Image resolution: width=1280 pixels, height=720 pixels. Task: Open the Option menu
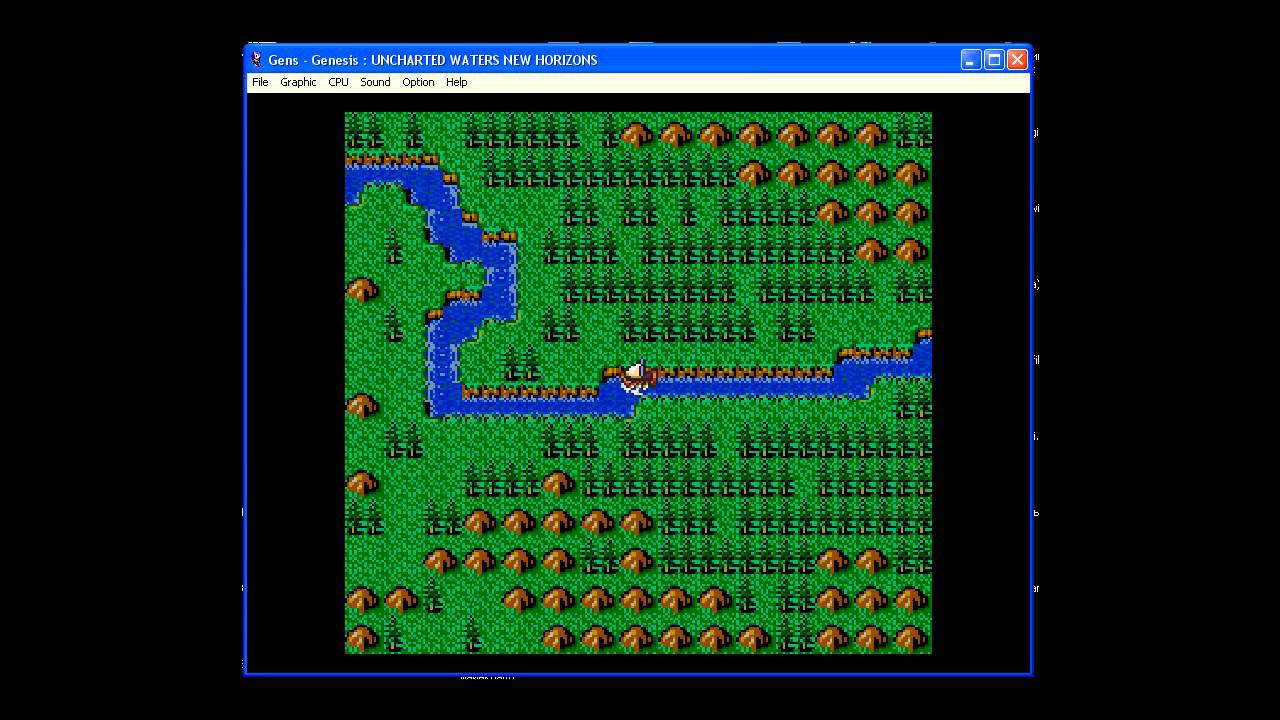[418, 82]
